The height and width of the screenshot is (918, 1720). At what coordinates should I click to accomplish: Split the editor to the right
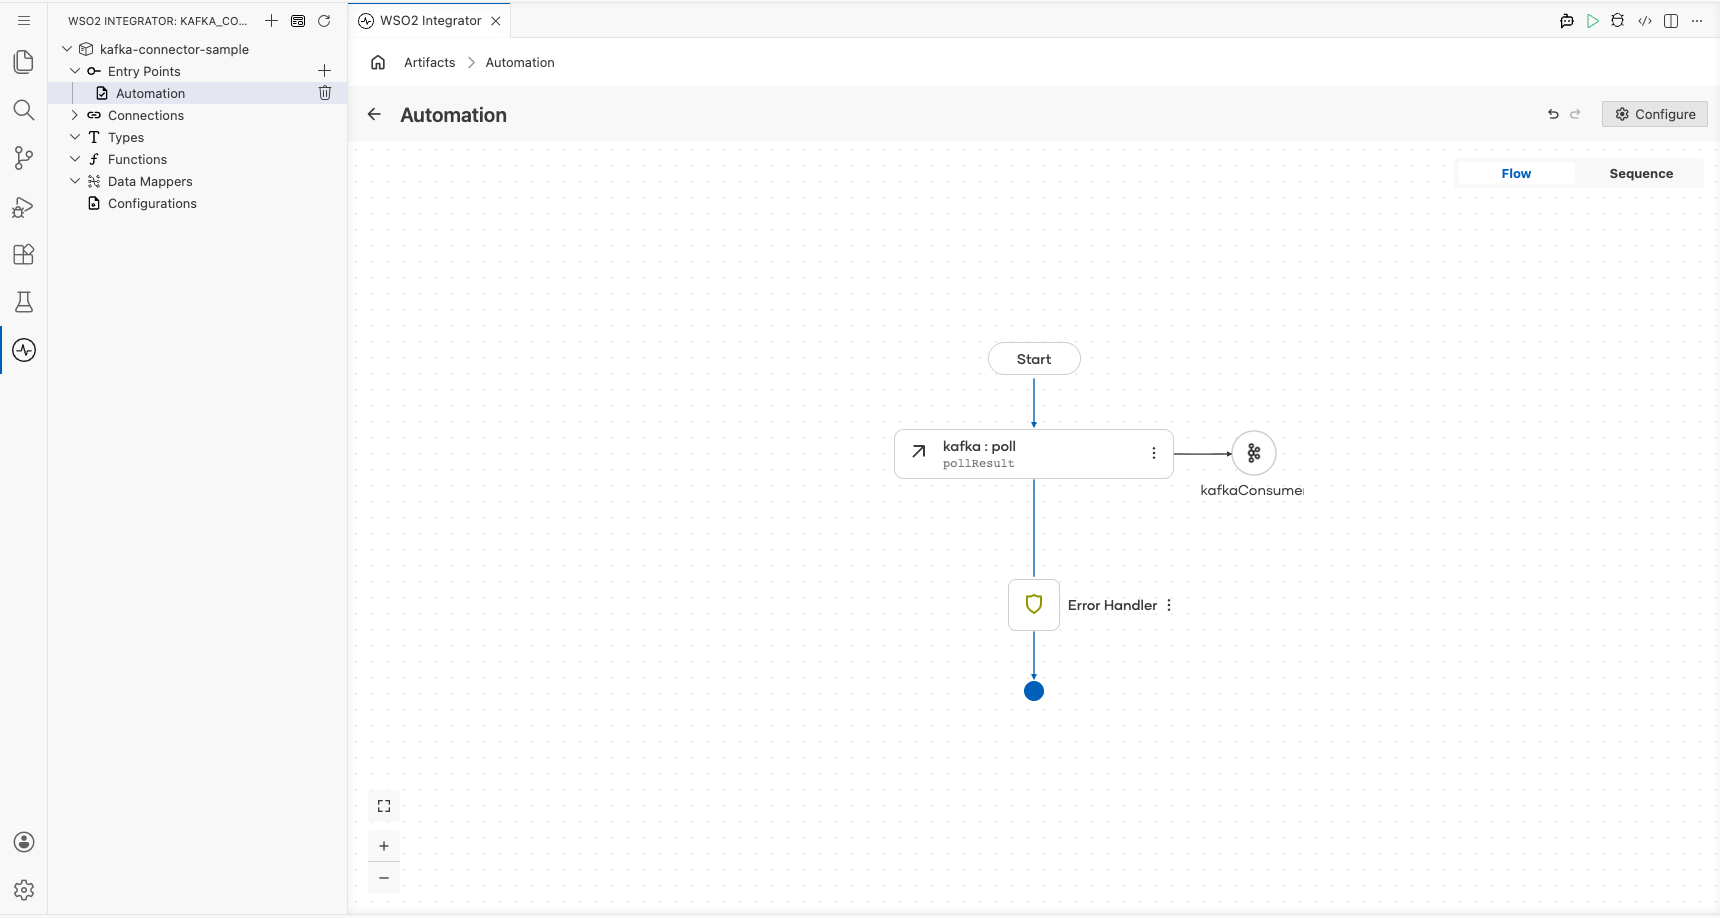click(x=1671, y=20)
